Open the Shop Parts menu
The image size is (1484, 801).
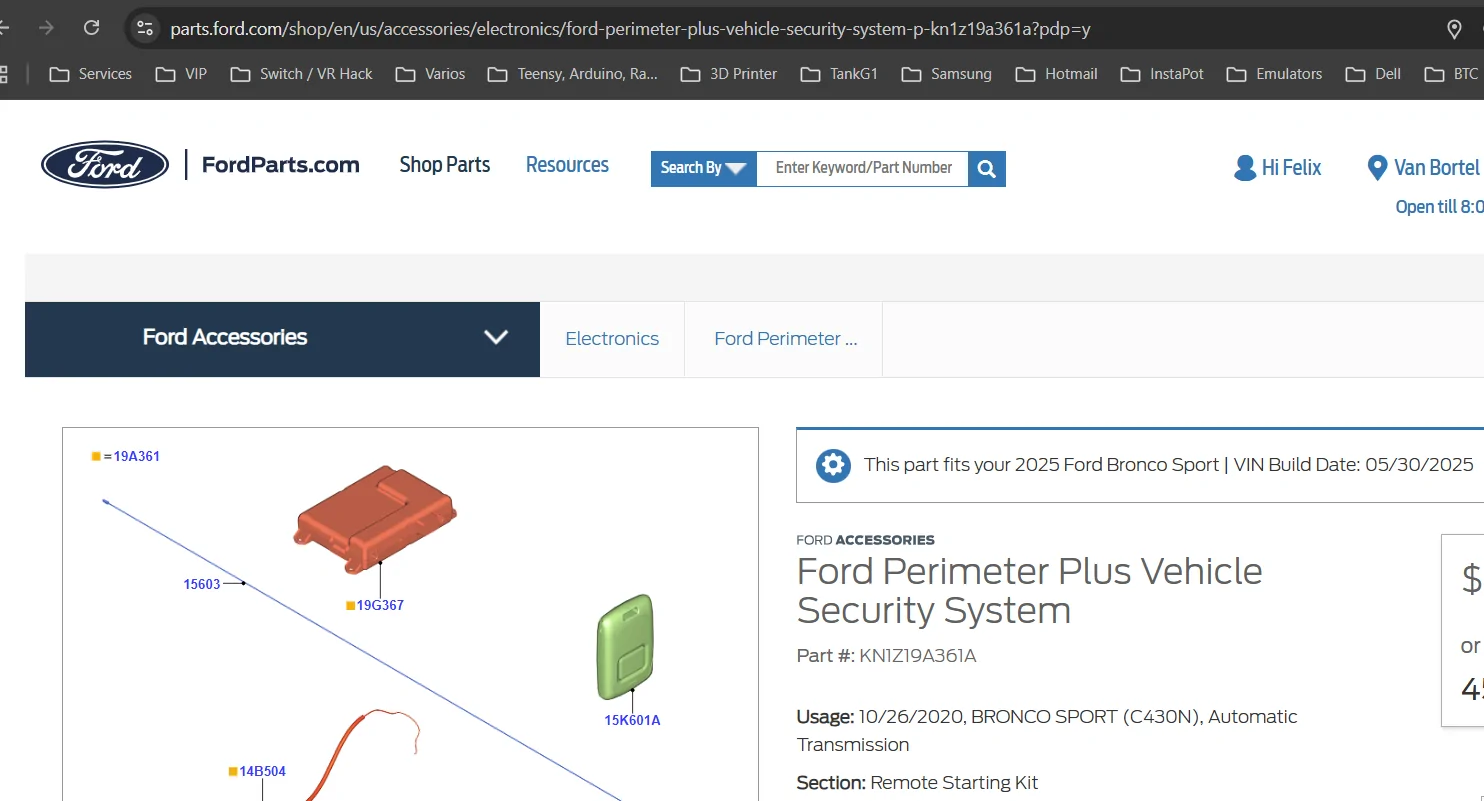click(x=444, y=165)
